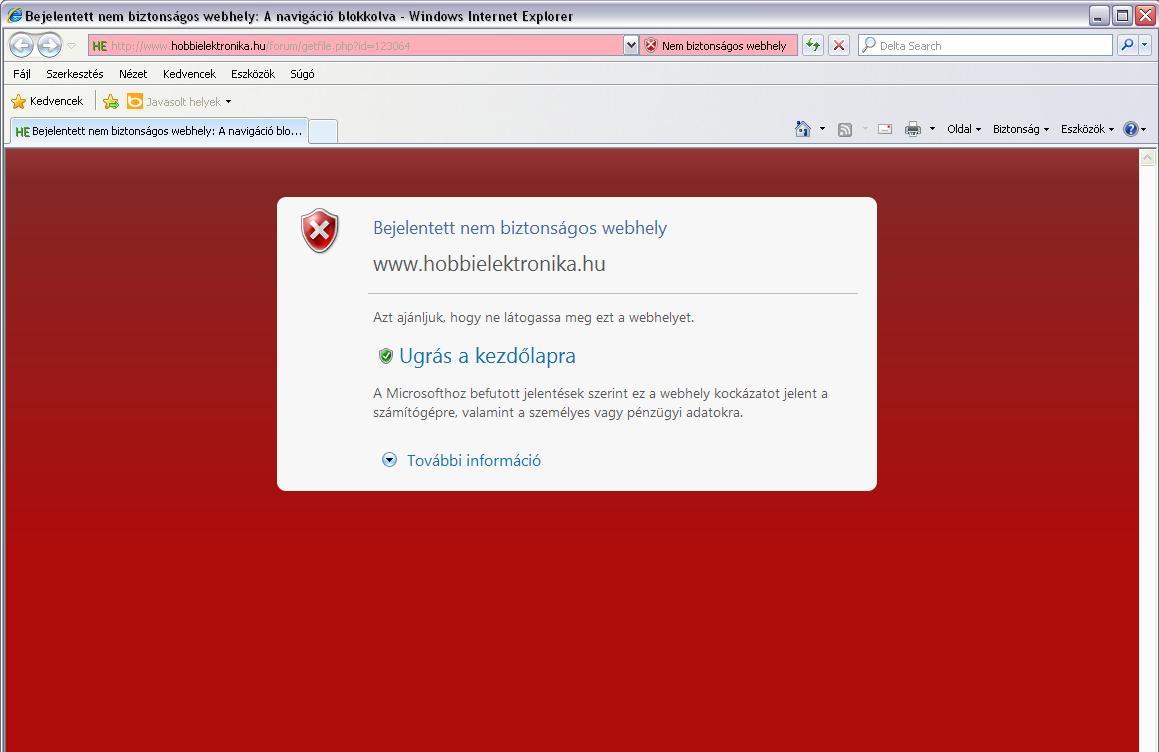This screenshot has height=752, width=1159.
Task: Expand További információ section
Action: click(474, 461)
